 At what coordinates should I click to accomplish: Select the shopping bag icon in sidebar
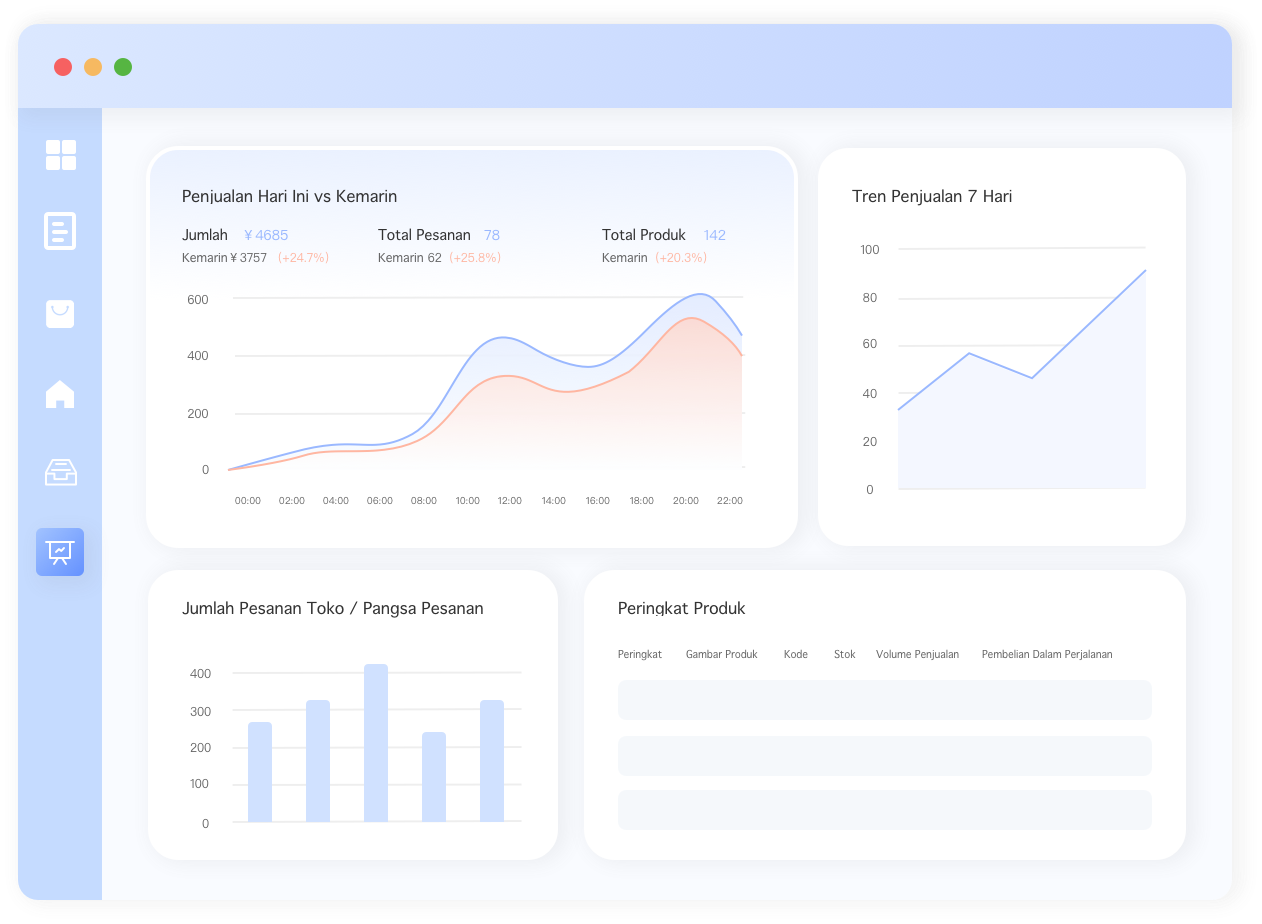tap(60, 314)
